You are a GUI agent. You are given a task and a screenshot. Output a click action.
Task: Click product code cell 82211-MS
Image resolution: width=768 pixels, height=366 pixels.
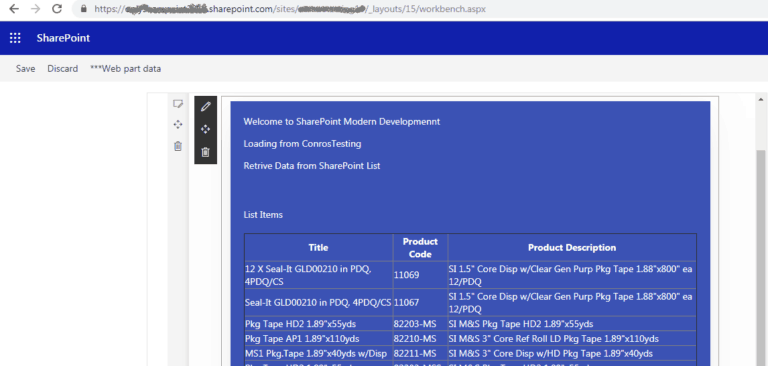click(x=420, y=353)
